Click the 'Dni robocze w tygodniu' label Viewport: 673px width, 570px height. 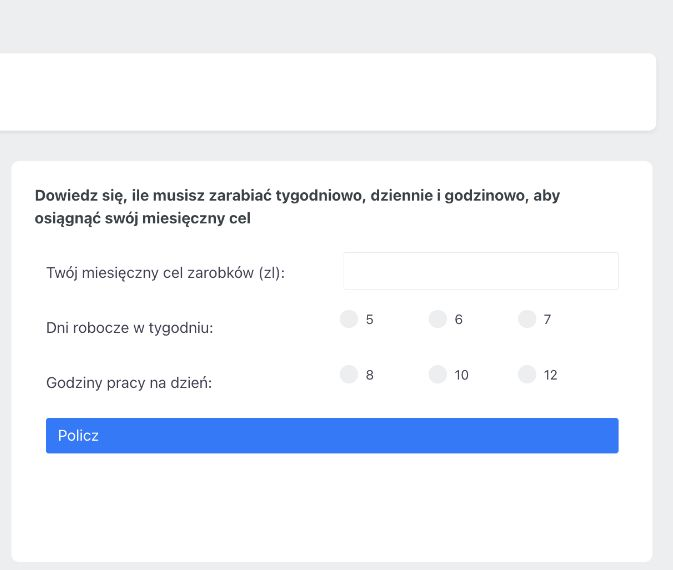click(130, 328)
